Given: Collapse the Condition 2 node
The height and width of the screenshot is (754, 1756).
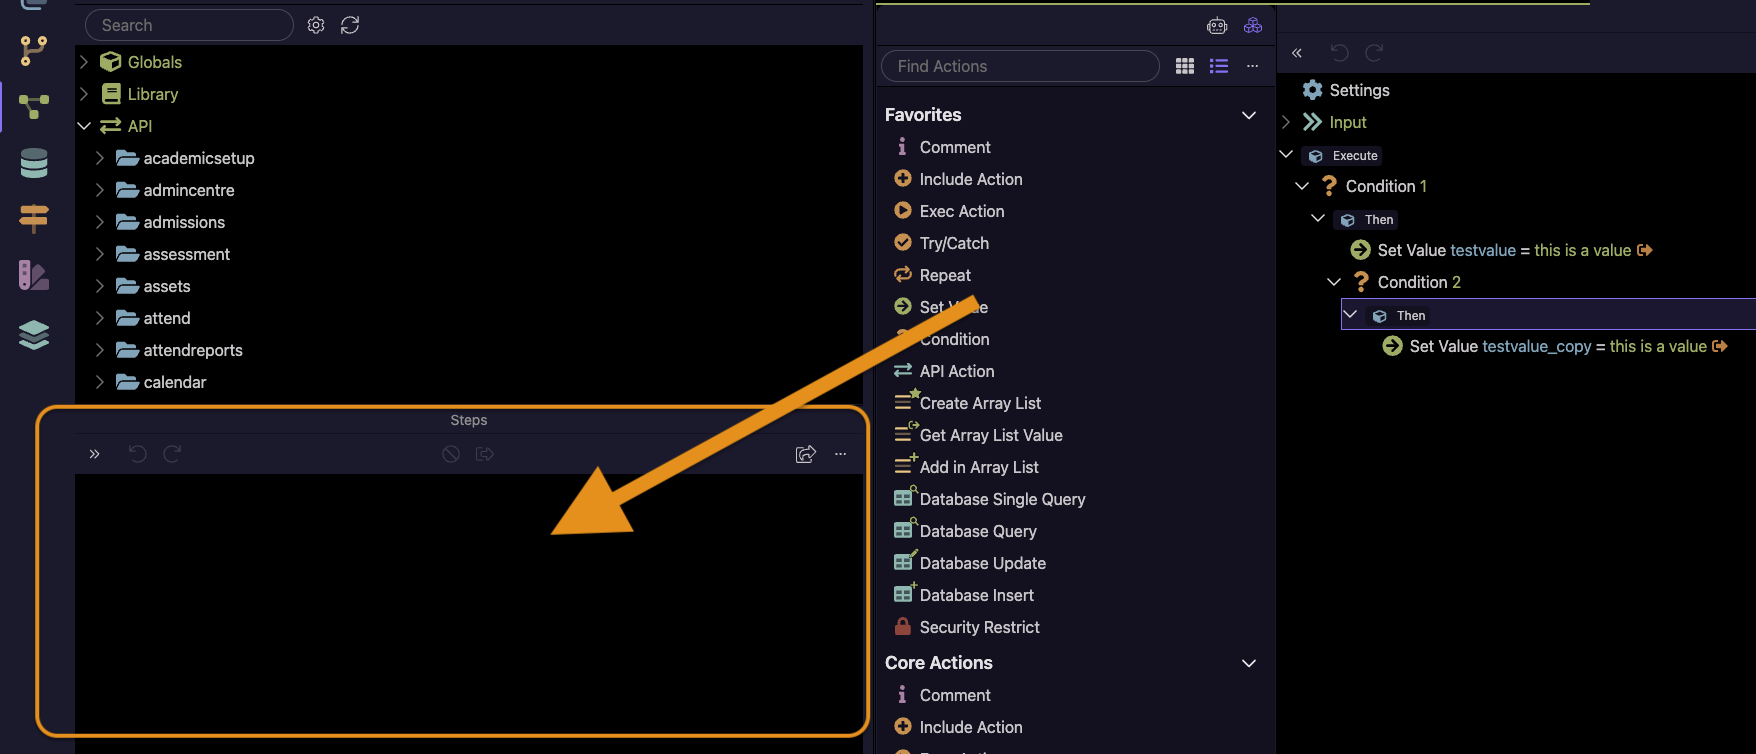Looking at the screenshot, I should (1334, 282).
